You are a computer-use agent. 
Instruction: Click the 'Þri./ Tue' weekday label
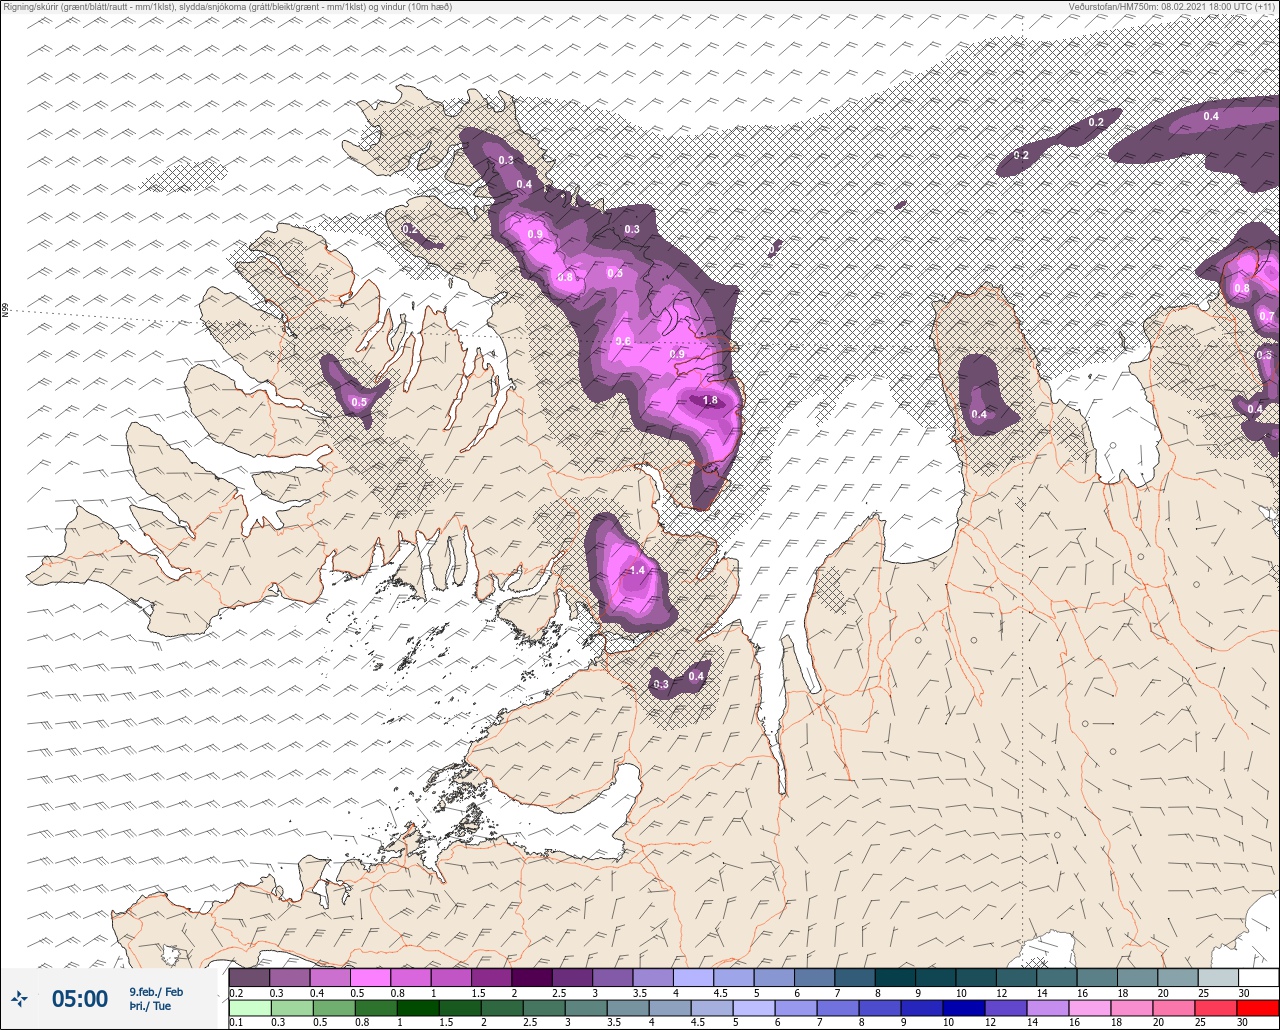(150, 1006)
